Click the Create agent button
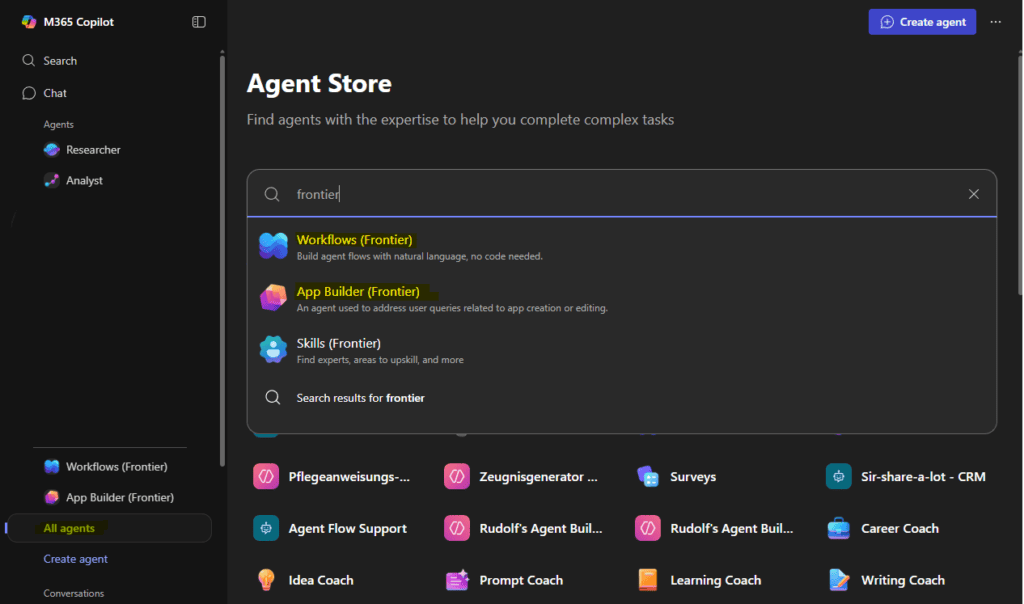This screenshot has width=1024, height=604. (921, 22)
